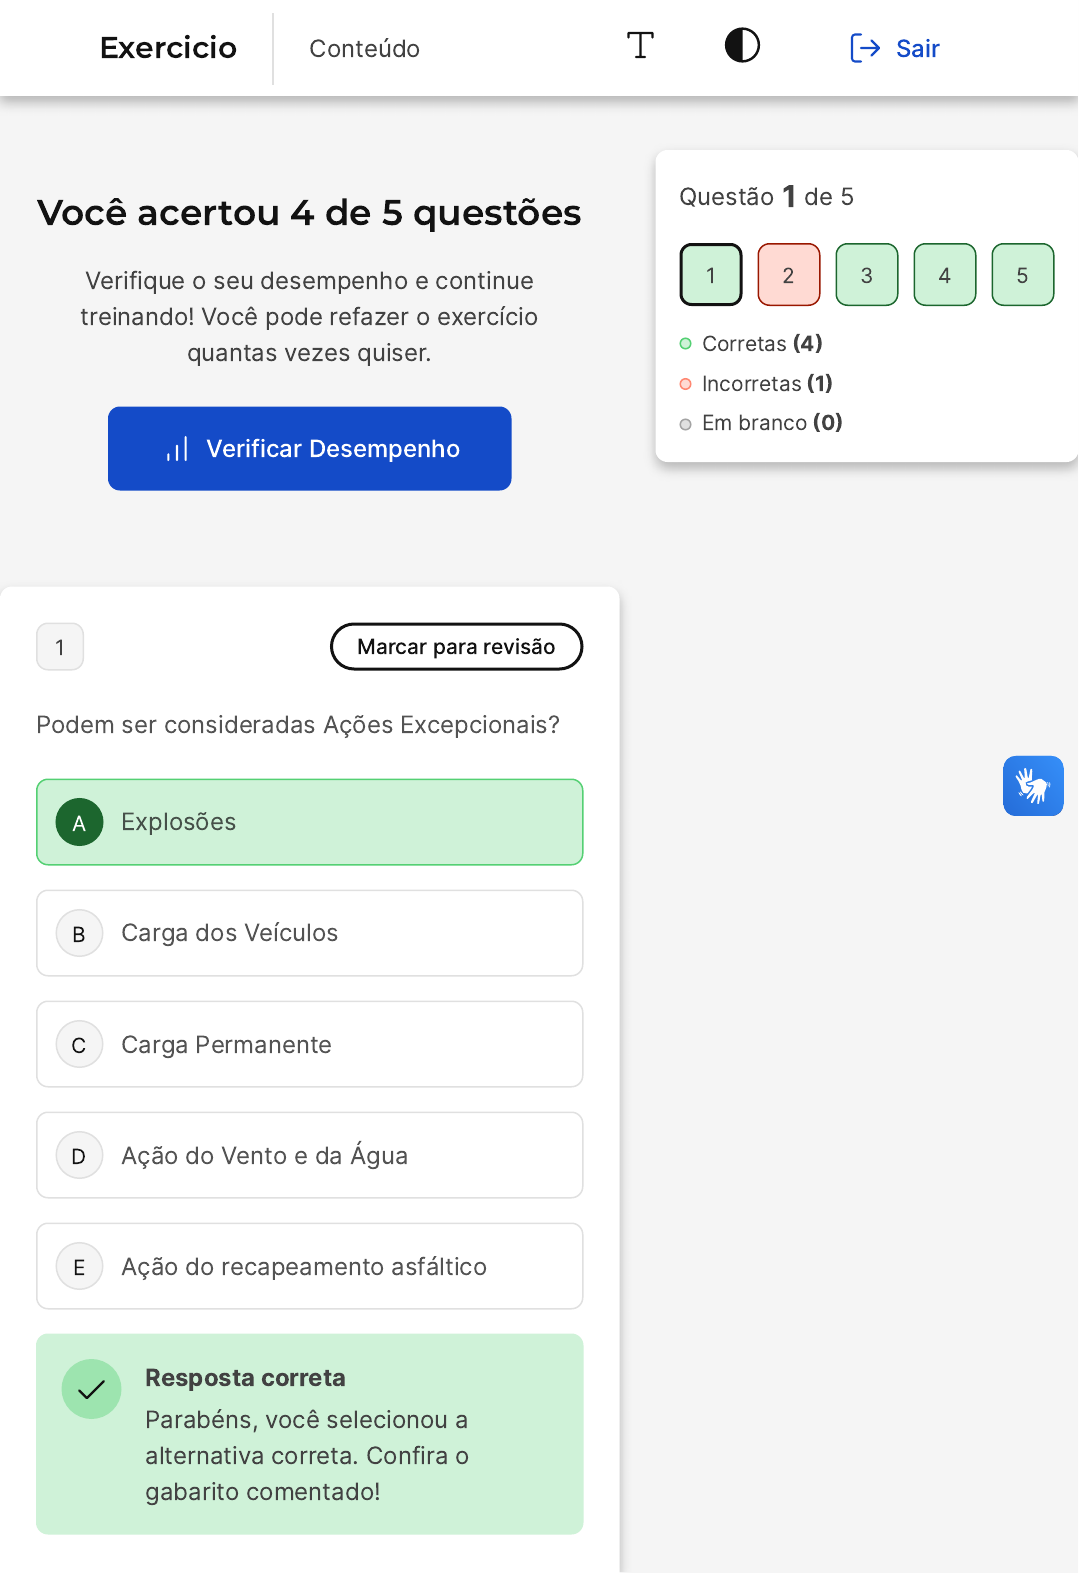
Task: Pick option C Carga Permanente
Action: click(310, 1044)
